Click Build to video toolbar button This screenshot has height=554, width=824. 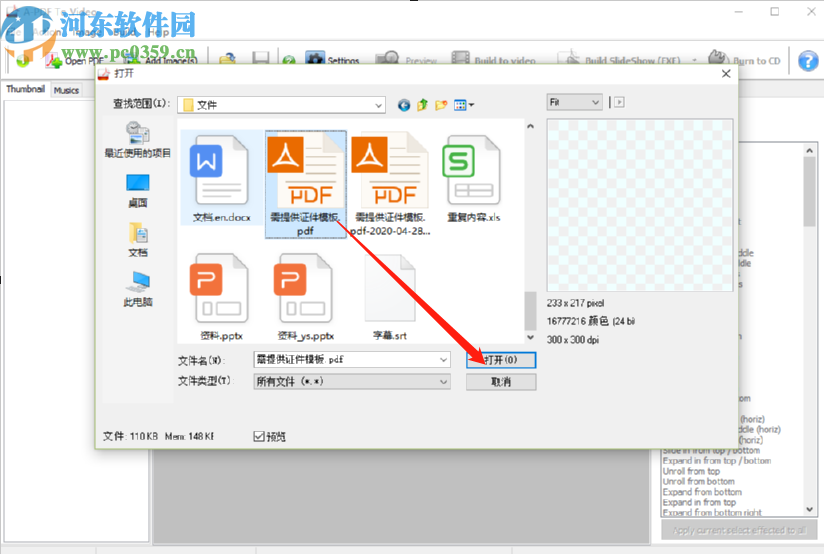point(493,60)
